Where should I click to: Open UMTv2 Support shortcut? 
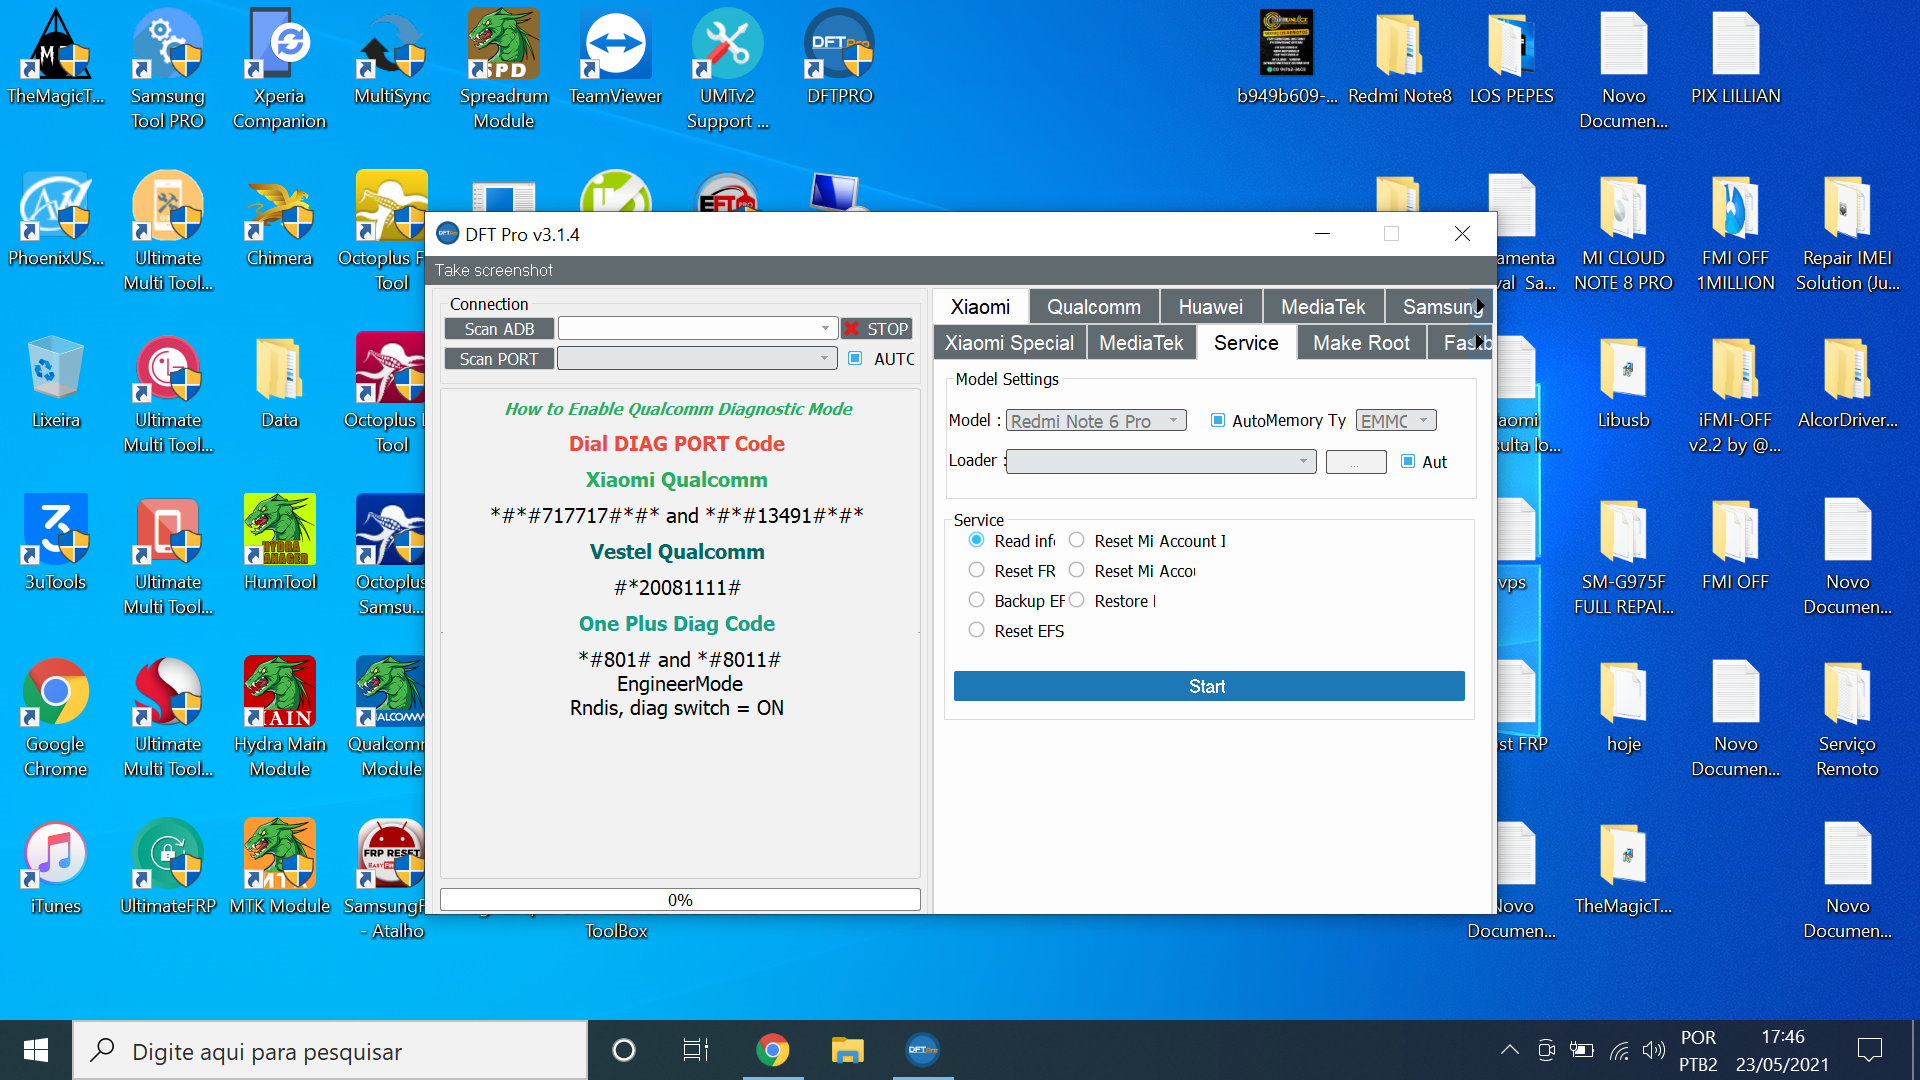(728, 70)
